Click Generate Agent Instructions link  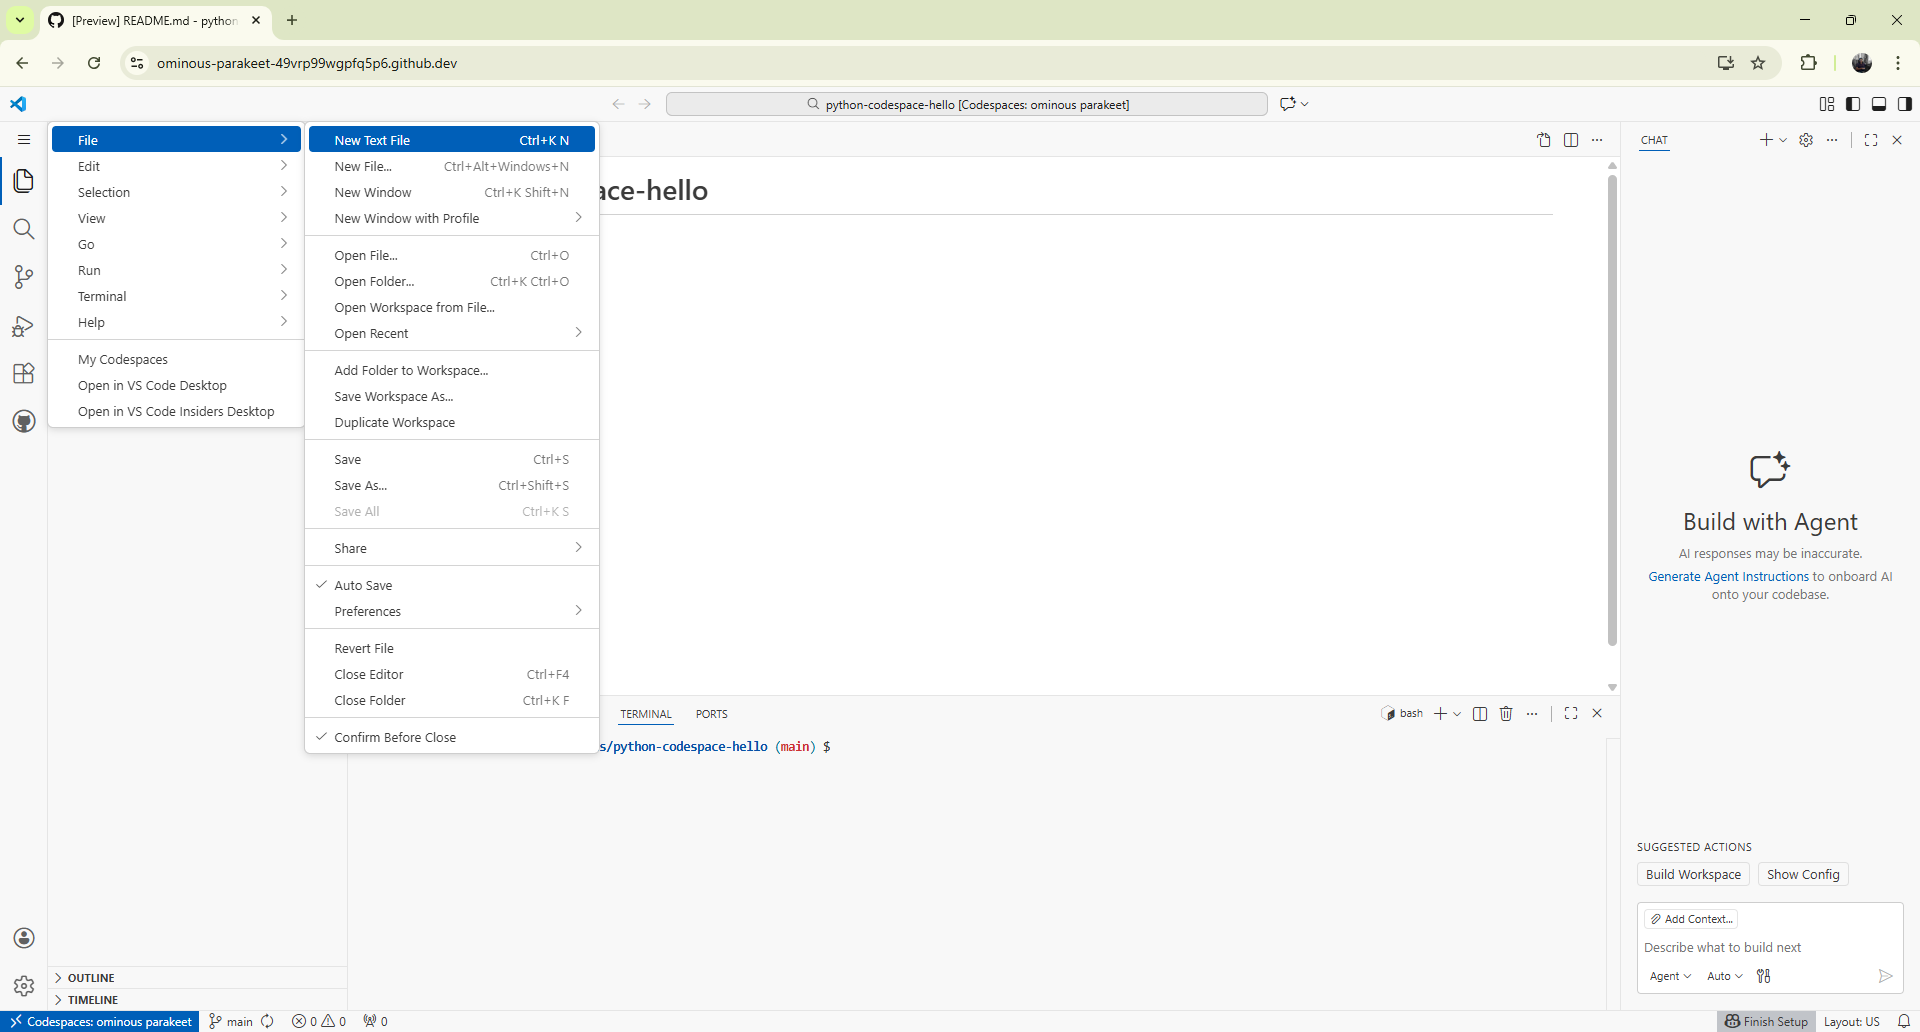pos(1728,576)
